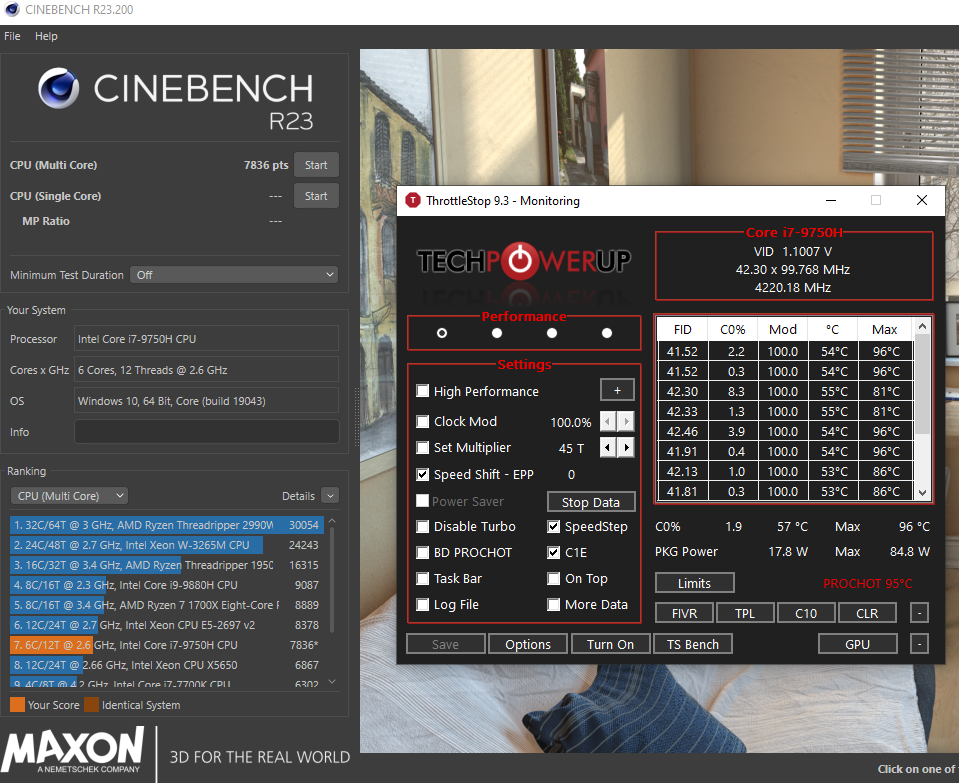Click the Maxon logo at bottom left
This screenshot has width=959, height=783.
tap(73, 749)
